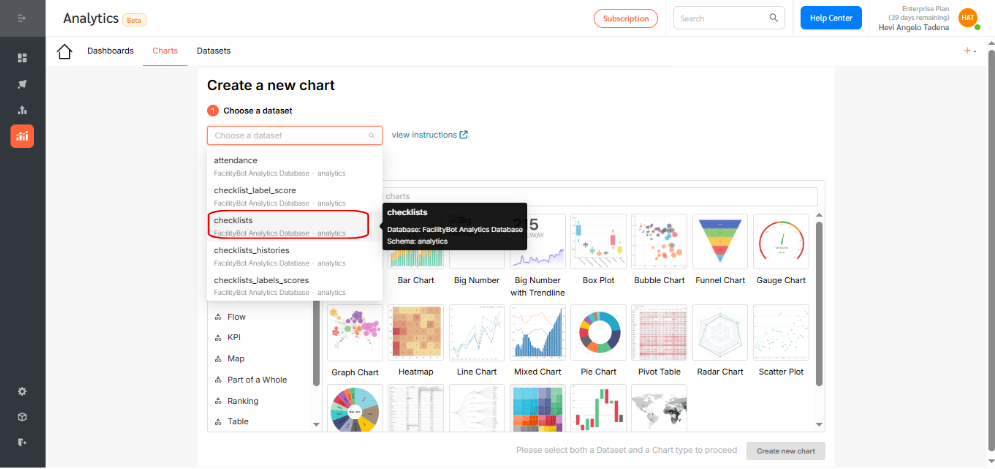Open the Choose a dataset dropdown
The image size is (995, 469).
point(295,136)
